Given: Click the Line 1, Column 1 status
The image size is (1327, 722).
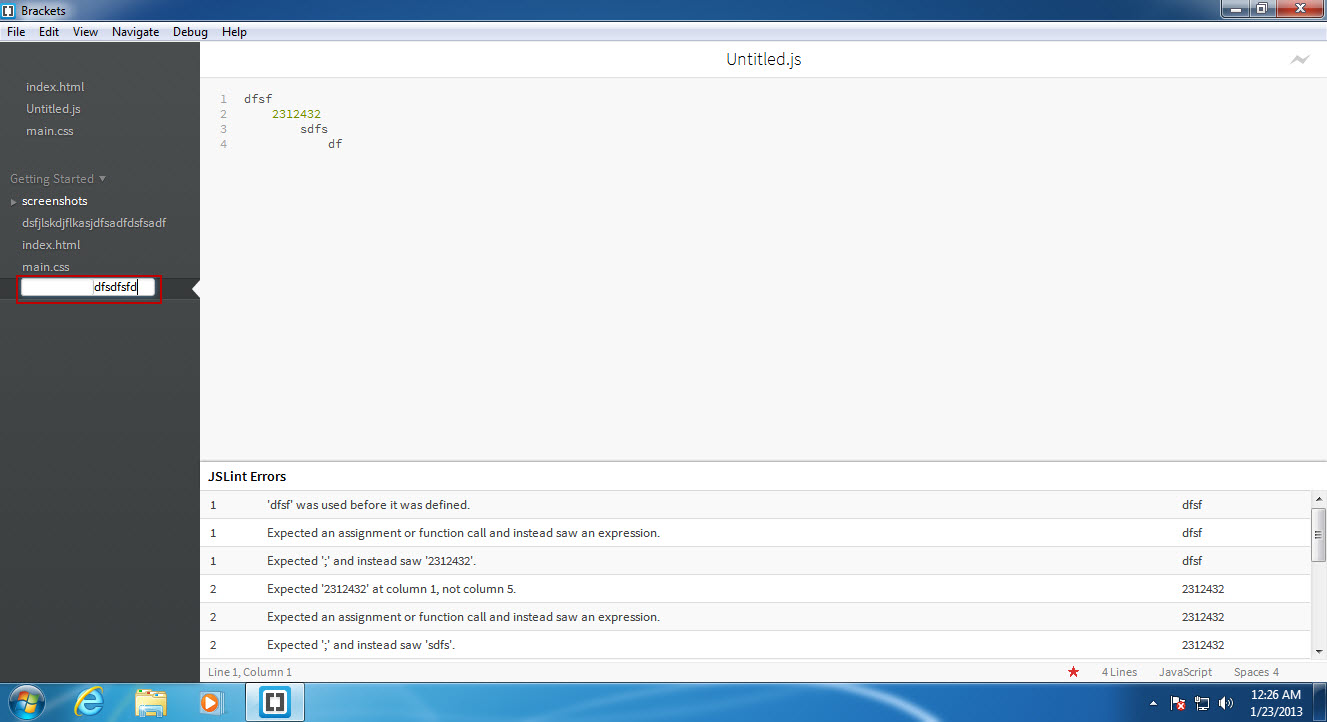Looking at the screenshot, I should 250,672.
